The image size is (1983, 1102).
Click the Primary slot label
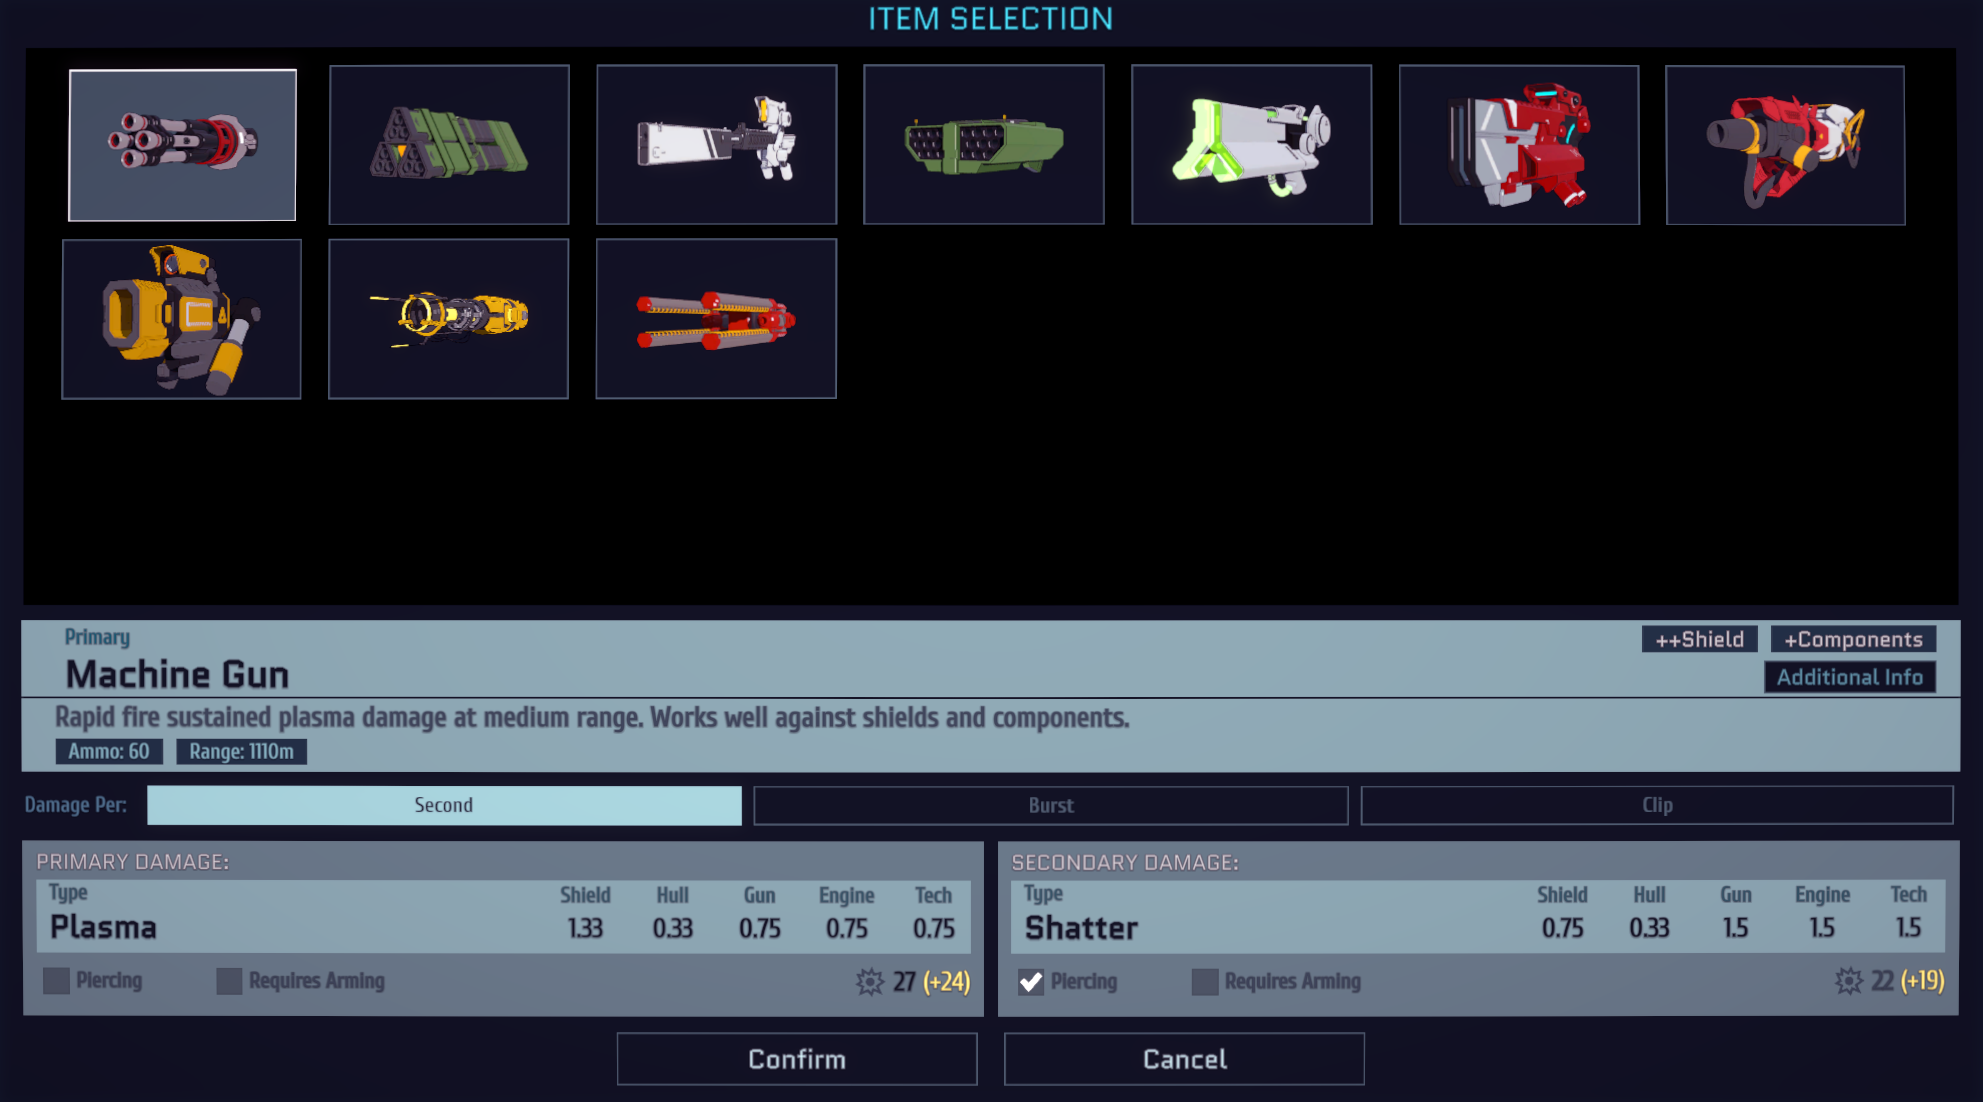[x=97, y=637]
